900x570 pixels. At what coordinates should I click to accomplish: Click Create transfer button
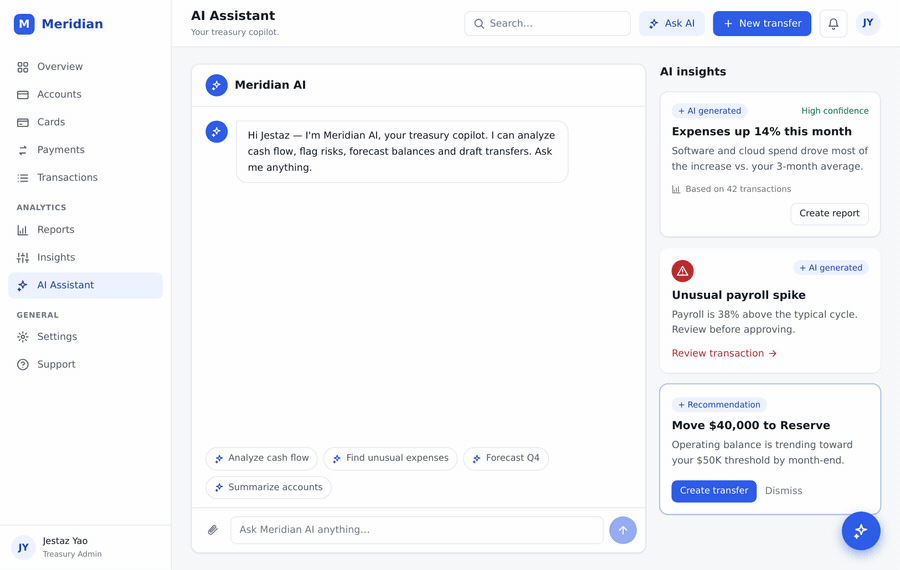[x=713, y=491]
